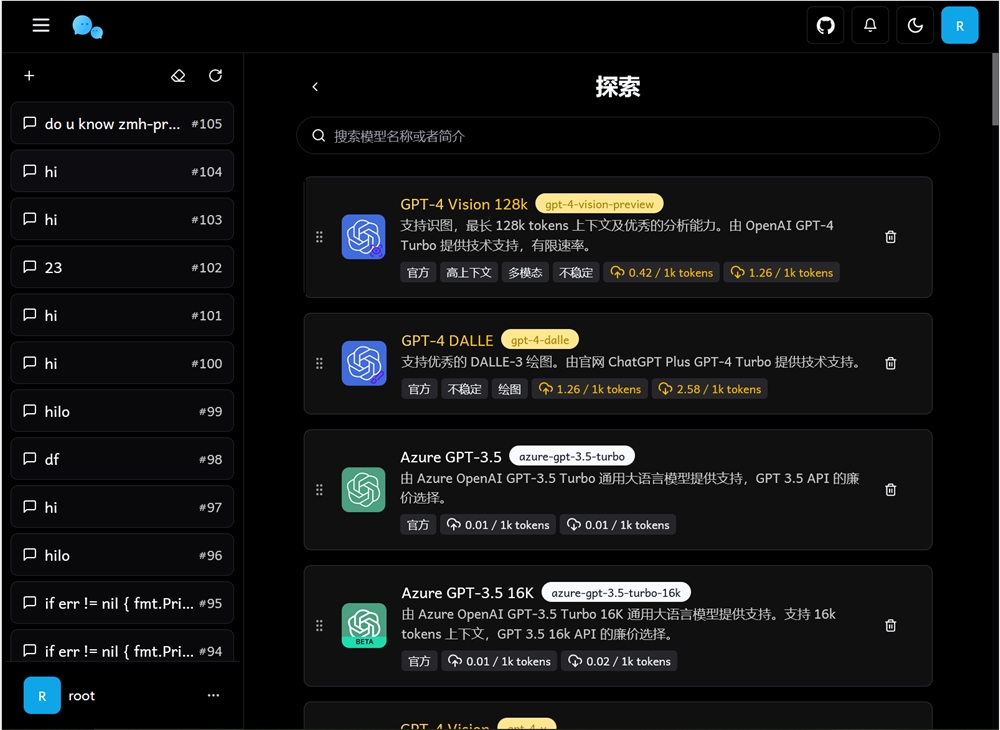Click the blue chat bubbles logo
Screen dimensions: 1000x730
pyautogui.click(x=87, y=27)
